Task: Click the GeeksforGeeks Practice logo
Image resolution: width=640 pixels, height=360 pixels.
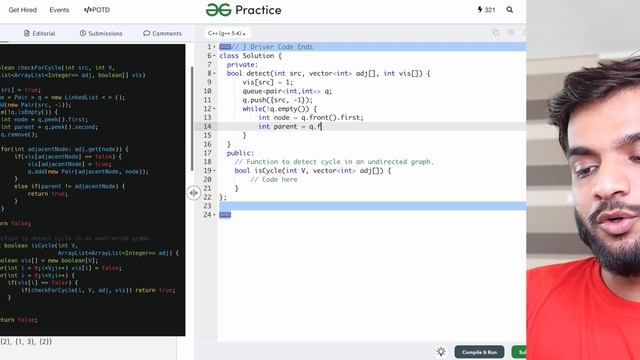Action: 244,10
